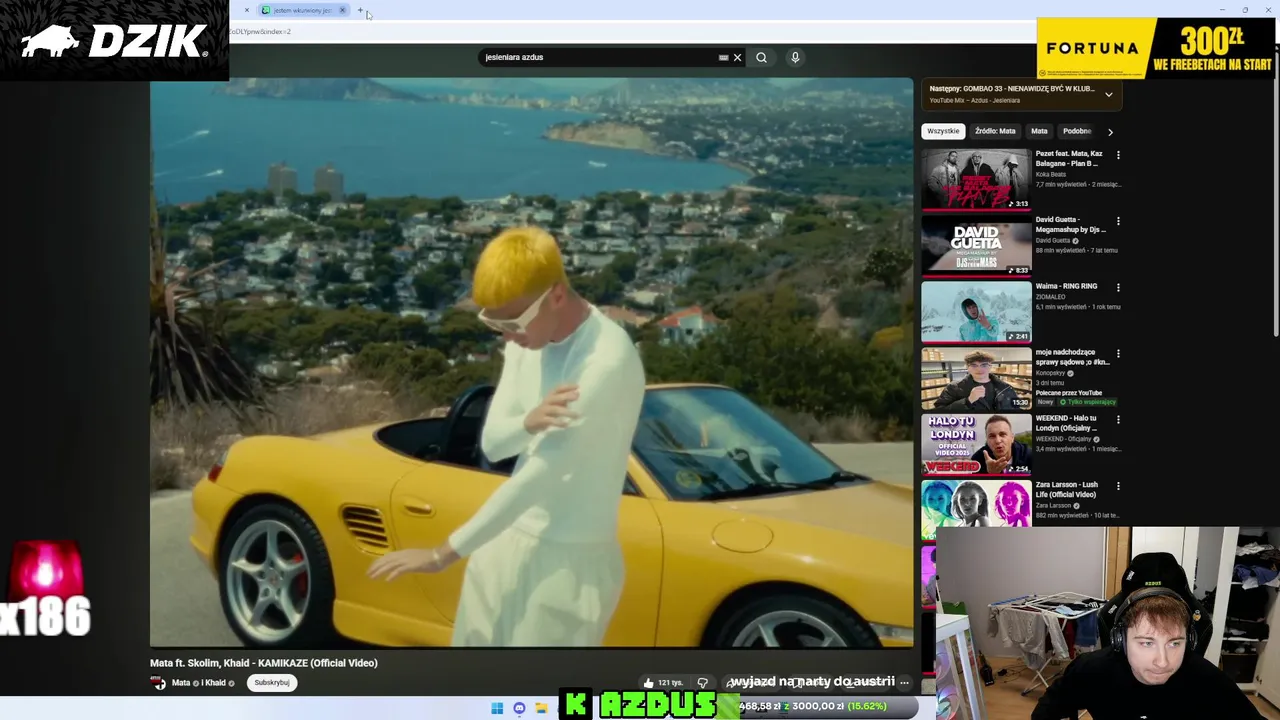The height and width of the screenshot is (720, 1280).
Task: Show more filter chips with right arrow
Action: pyautogui.click(x=1110, y=131)
